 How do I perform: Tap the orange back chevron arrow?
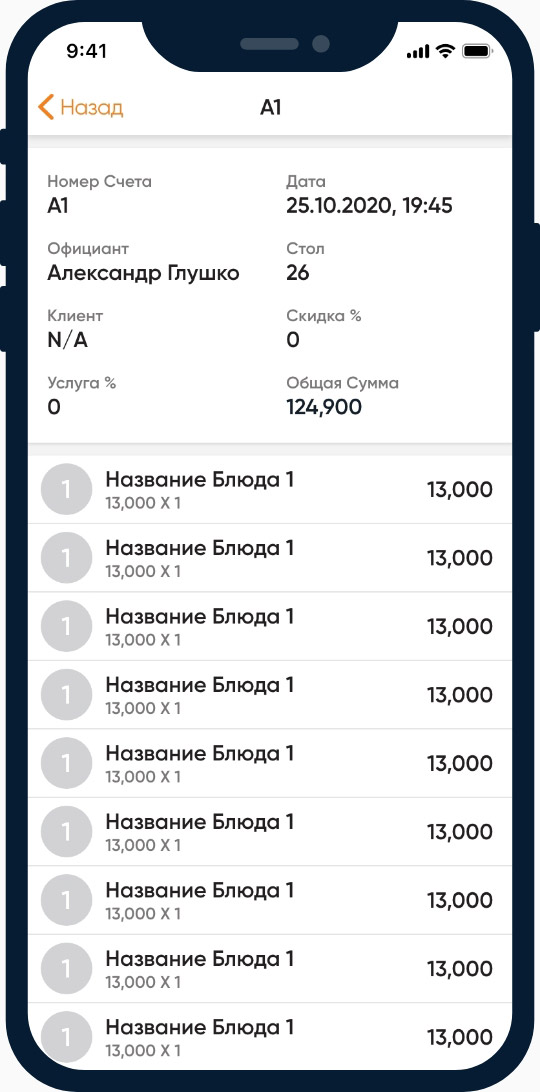pos(46,108)
